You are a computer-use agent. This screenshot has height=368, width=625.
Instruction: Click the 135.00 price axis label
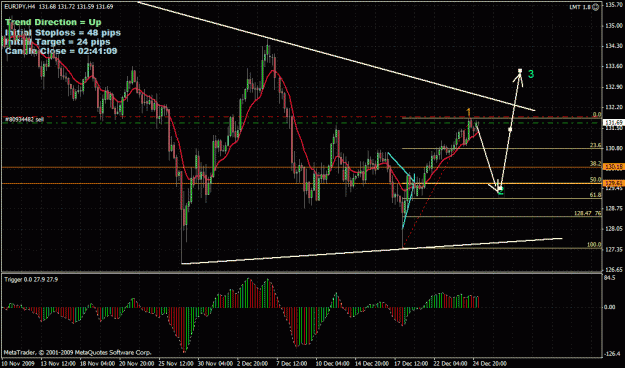click(x=614, y=26)
